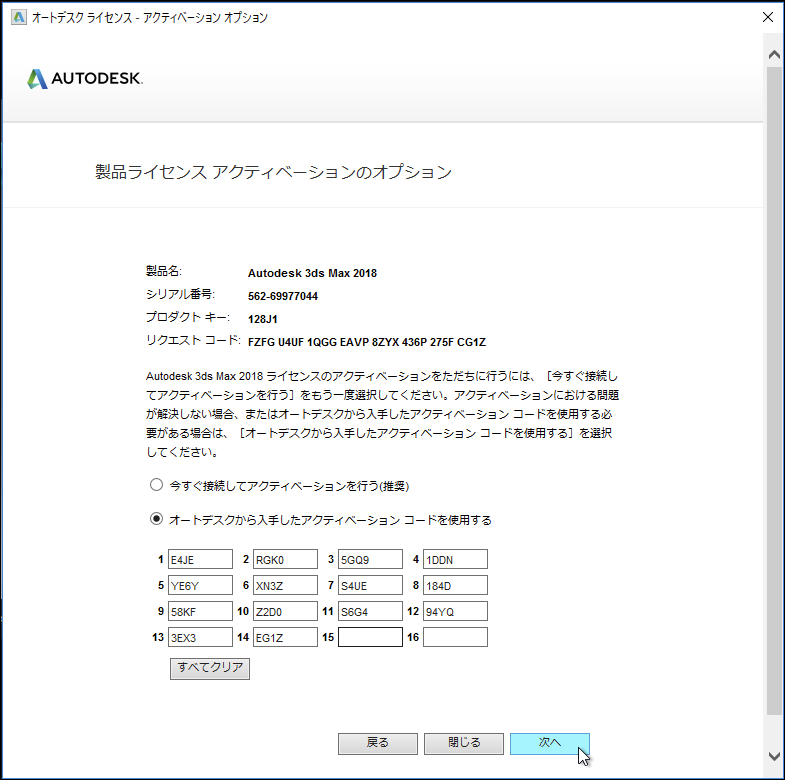This screenshot has width=785, height=780.
Task: Click activation code field 2 containing RGK0
Action: click(x=285, y=559)
